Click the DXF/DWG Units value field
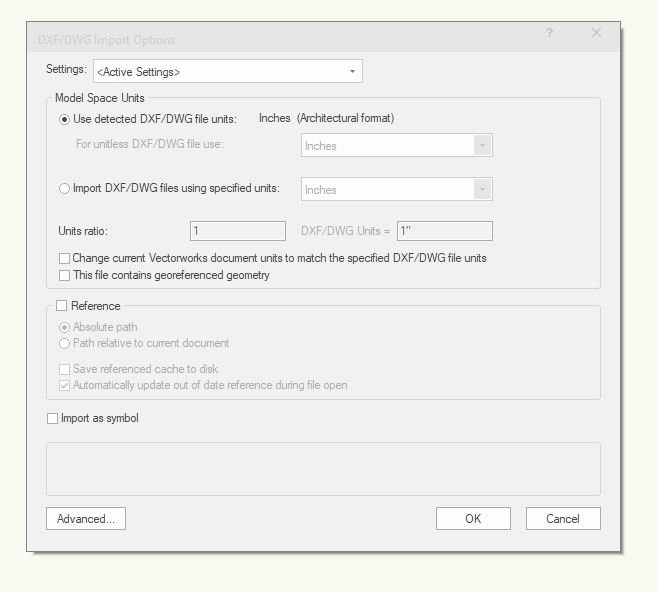Screen dimensions: 657x592 coord(444,231)
